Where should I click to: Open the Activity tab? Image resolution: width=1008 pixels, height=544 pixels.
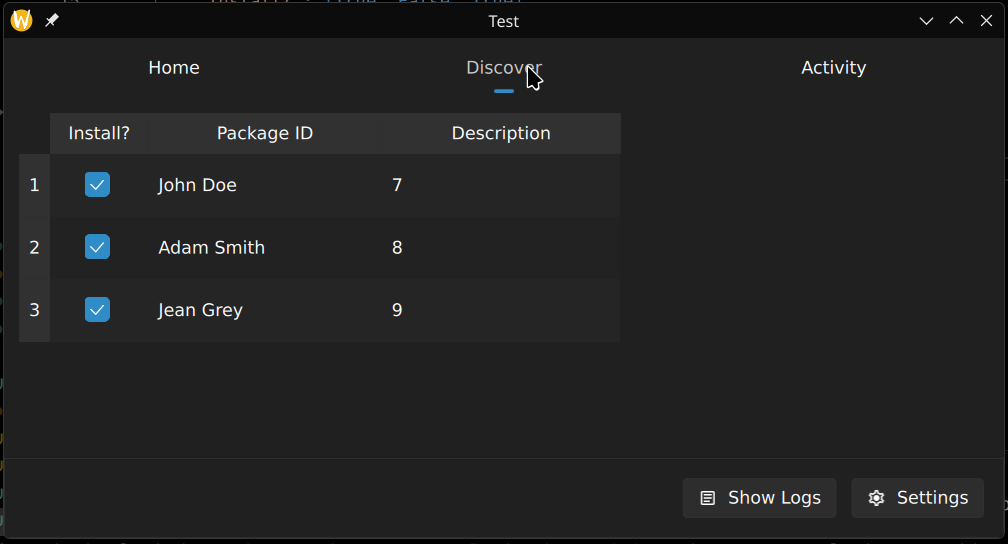833,68
